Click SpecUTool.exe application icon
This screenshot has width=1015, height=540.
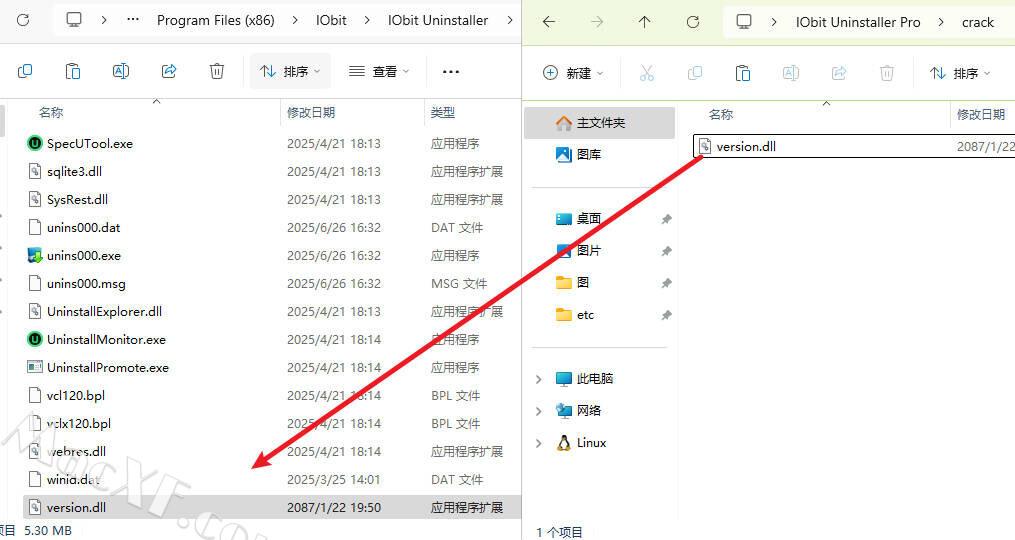coord(35,143)
